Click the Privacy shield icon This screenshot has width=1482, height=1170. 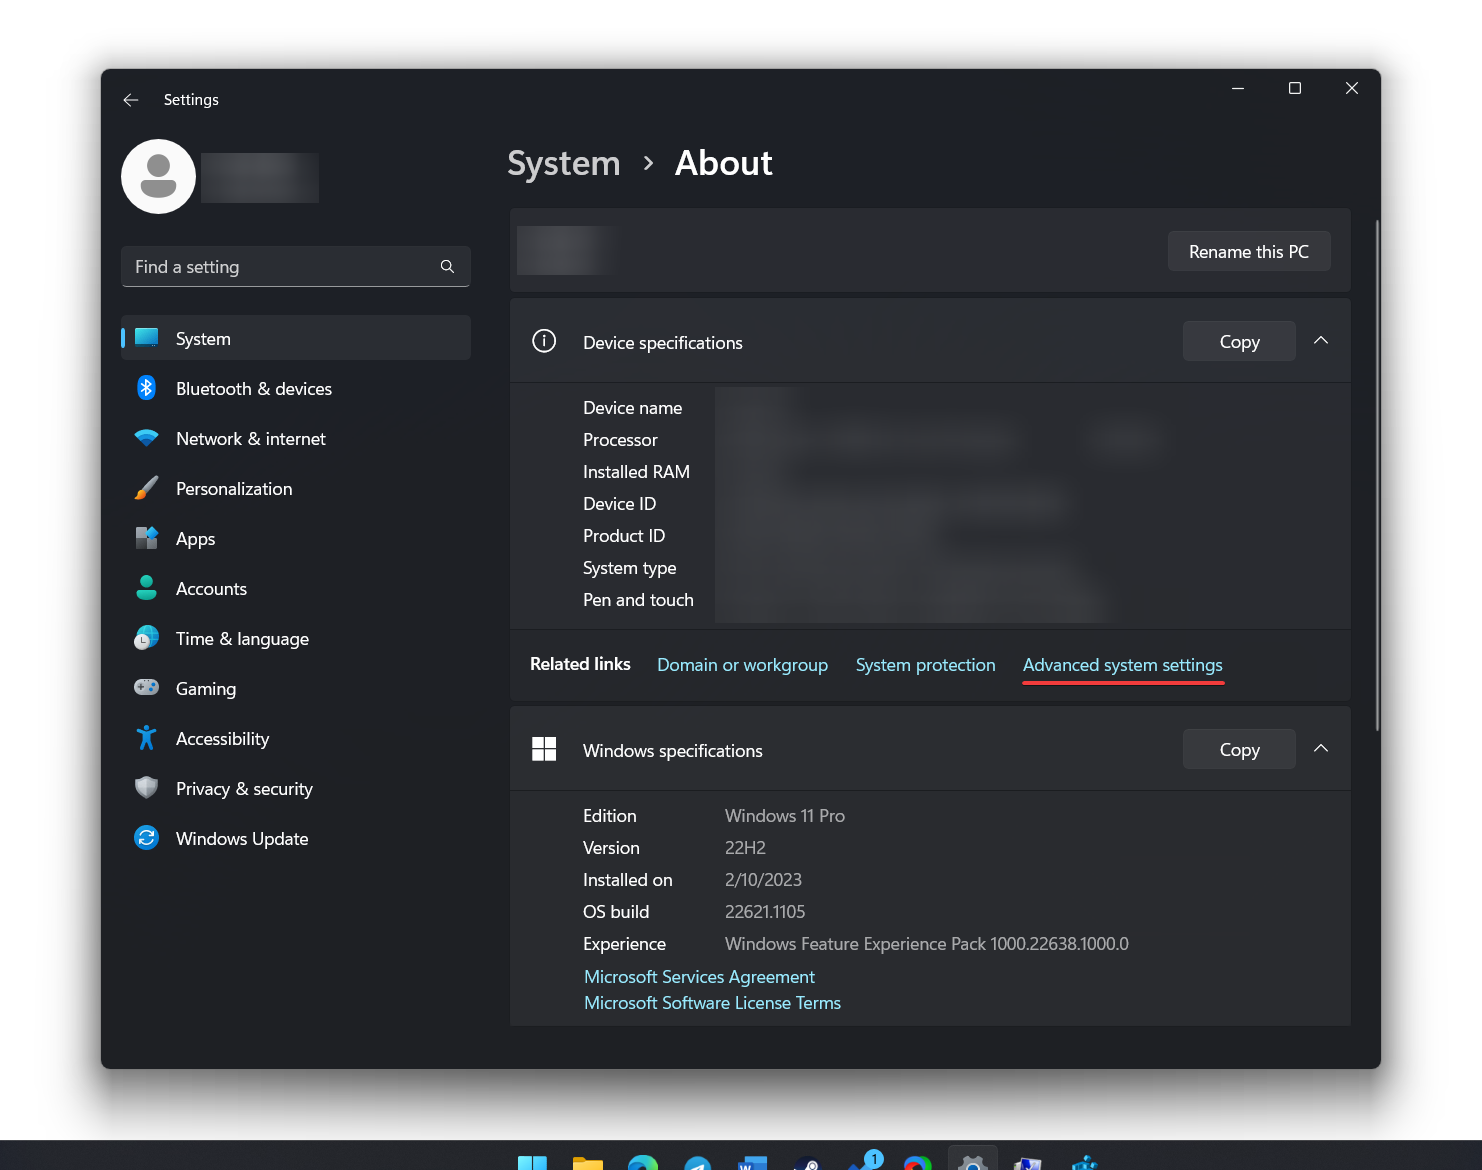click(146, 788)
